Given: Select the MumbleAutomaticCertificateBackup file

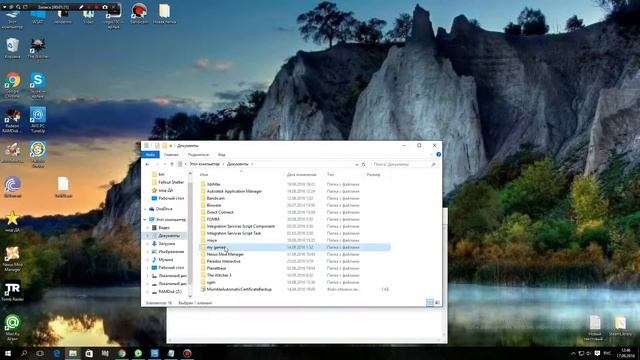Looking at the screenshot, I should pos(239,289).
